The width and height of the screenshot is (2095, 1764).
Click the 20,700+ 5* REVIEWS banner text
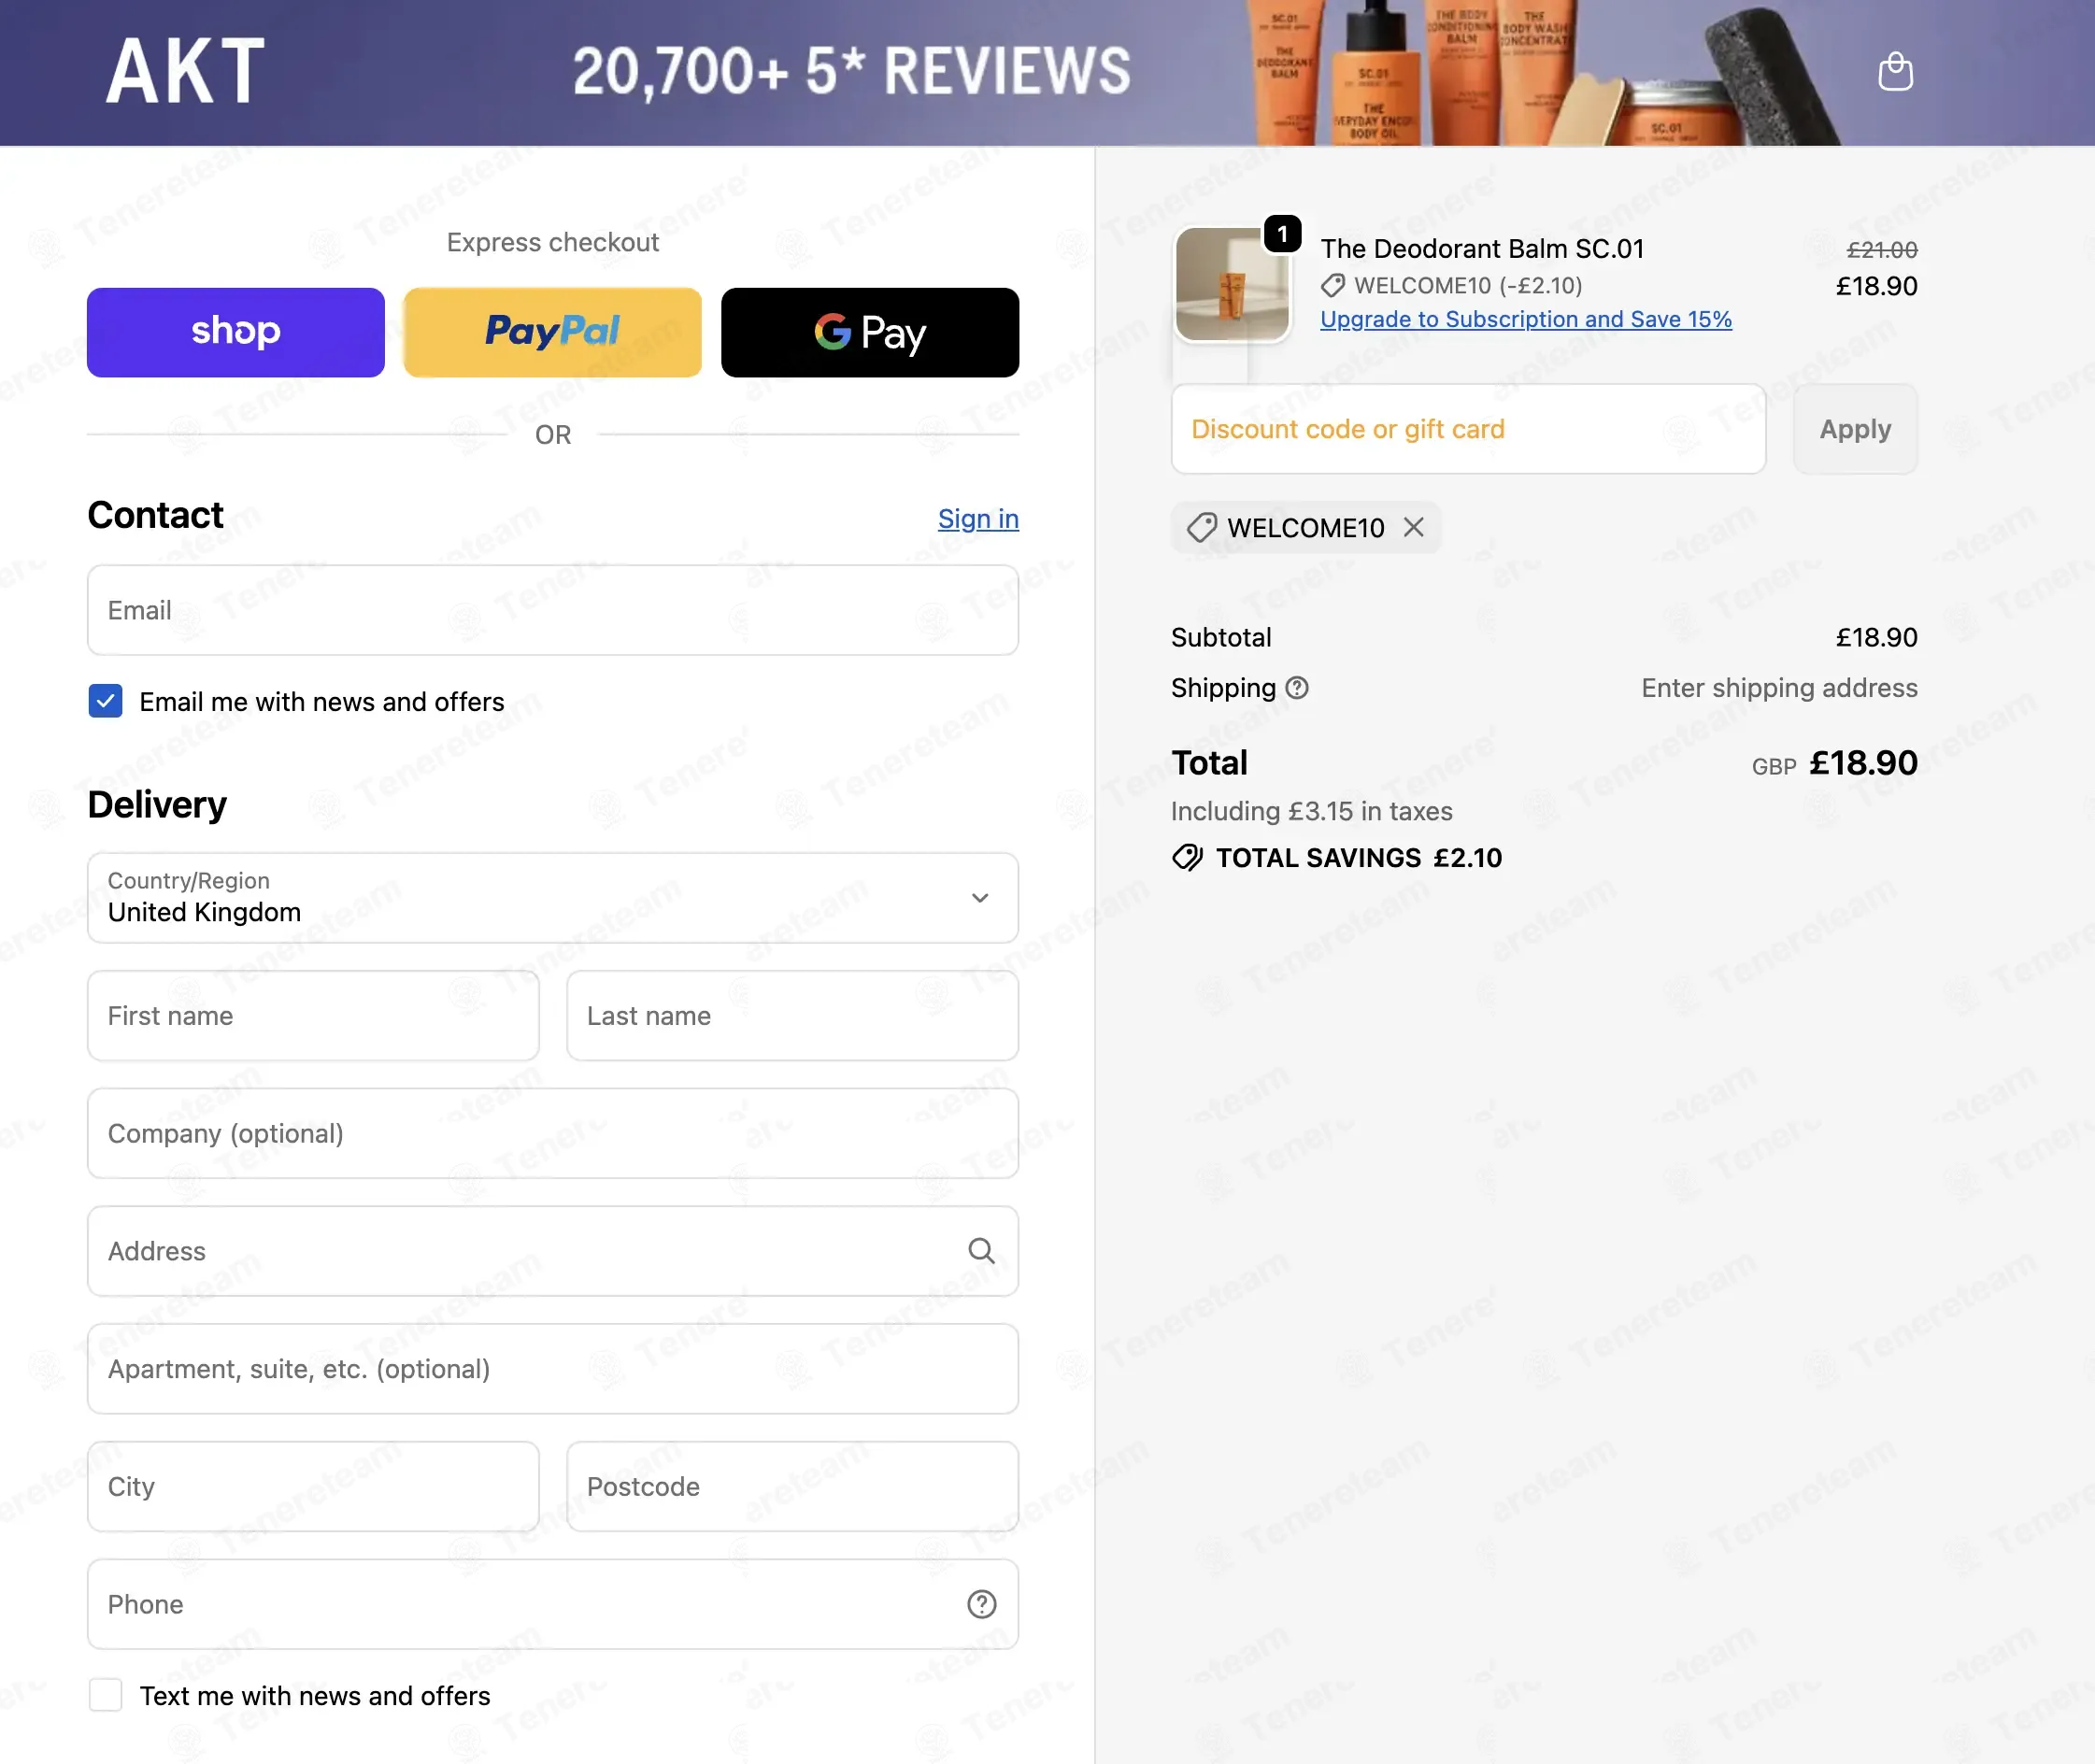[851, 71]
